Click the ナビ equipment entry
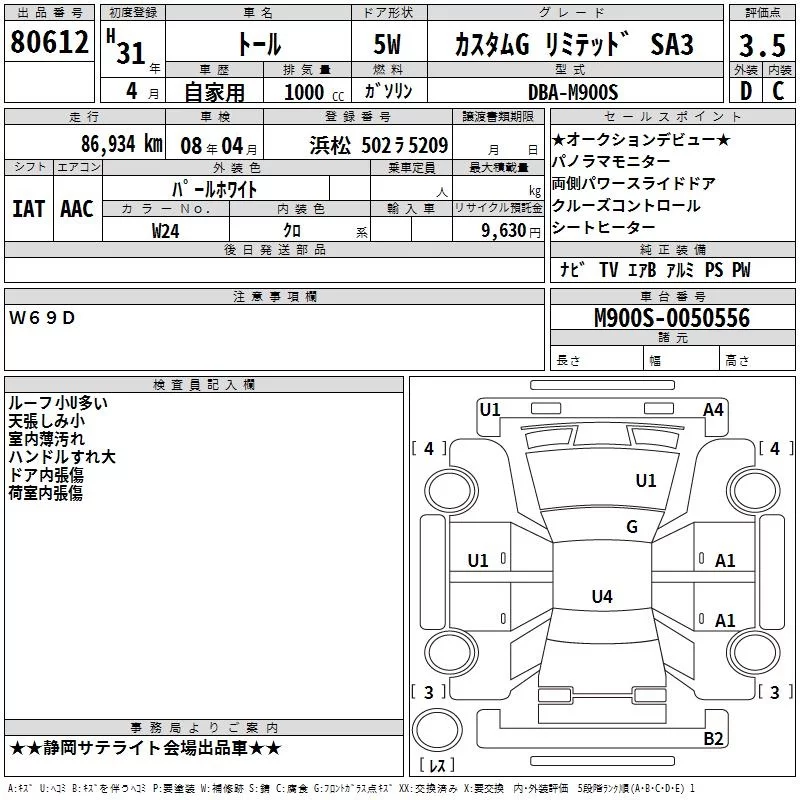800x800 pixels. (x=571, y=269)
